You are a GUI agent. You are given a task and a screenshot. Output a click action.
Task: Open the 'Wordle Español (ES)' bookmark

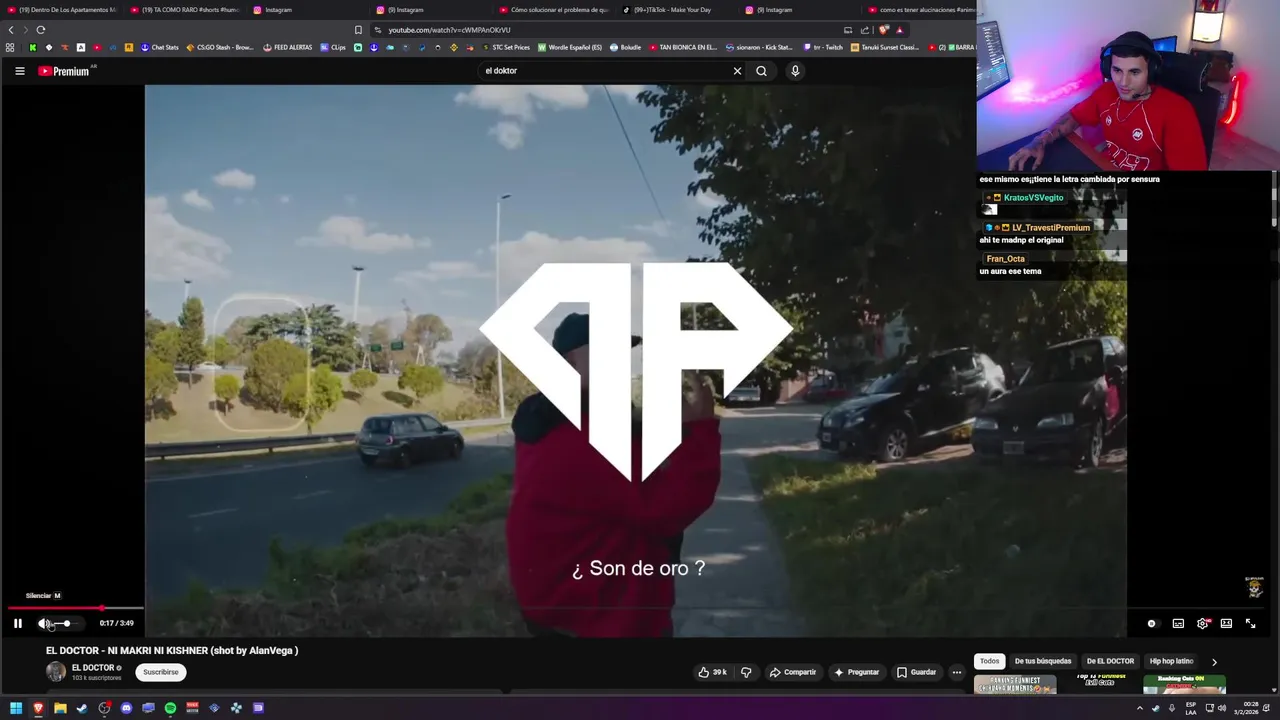coord(570,47)
